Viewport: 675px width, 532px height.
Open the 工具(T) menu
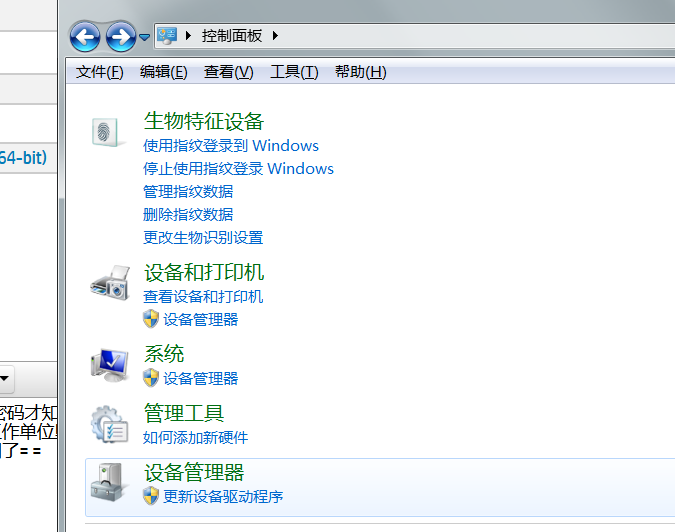[294, 72]
